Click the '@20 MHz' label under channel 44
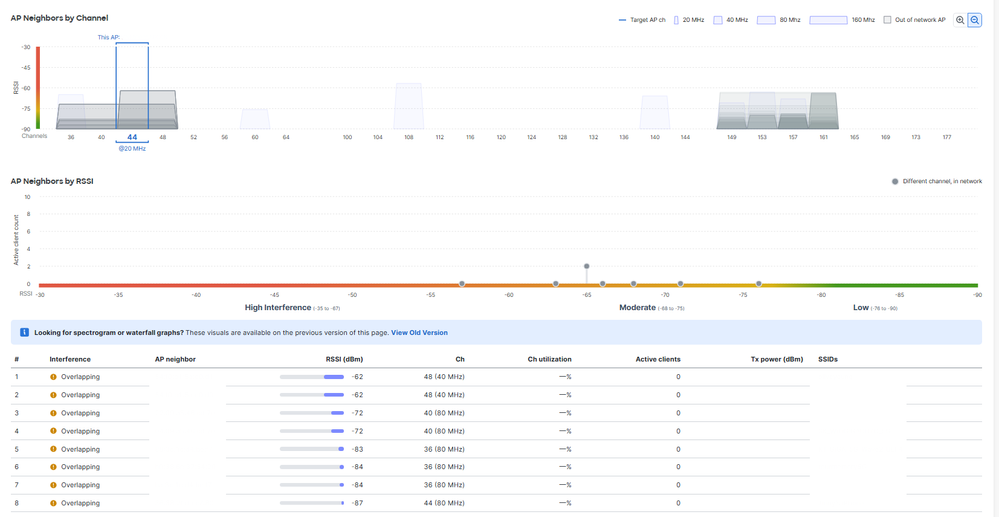999x517 pixels. 132,149
